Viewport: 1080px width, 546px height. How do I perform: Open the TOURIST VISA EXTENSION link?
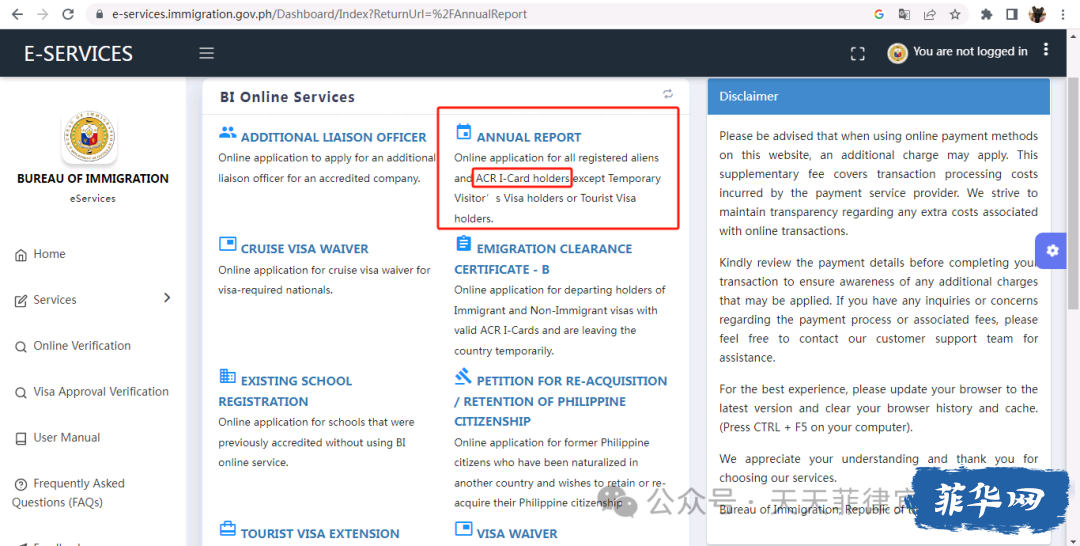tap(320, 534)
